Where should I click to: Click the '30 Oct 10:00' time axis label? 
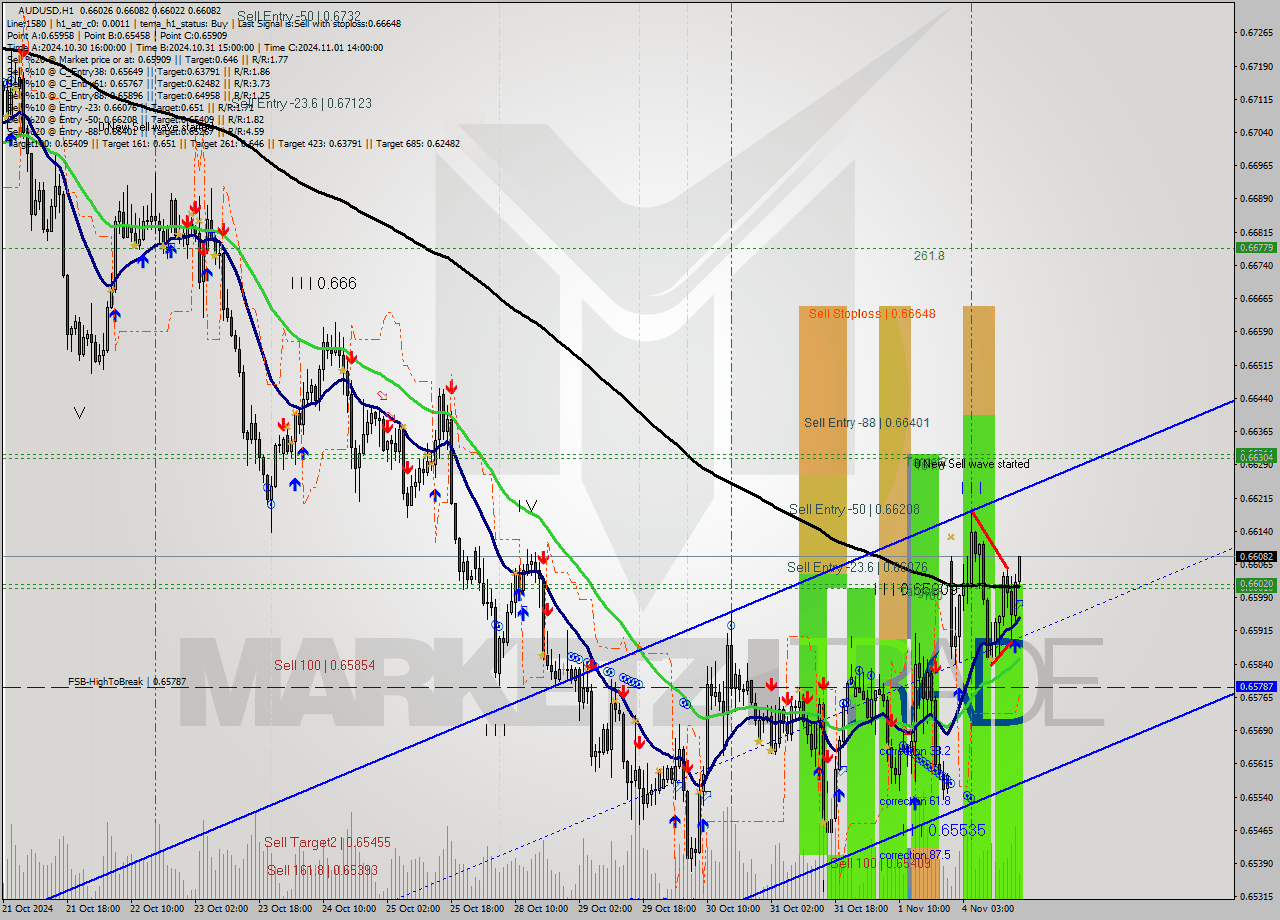733,909
